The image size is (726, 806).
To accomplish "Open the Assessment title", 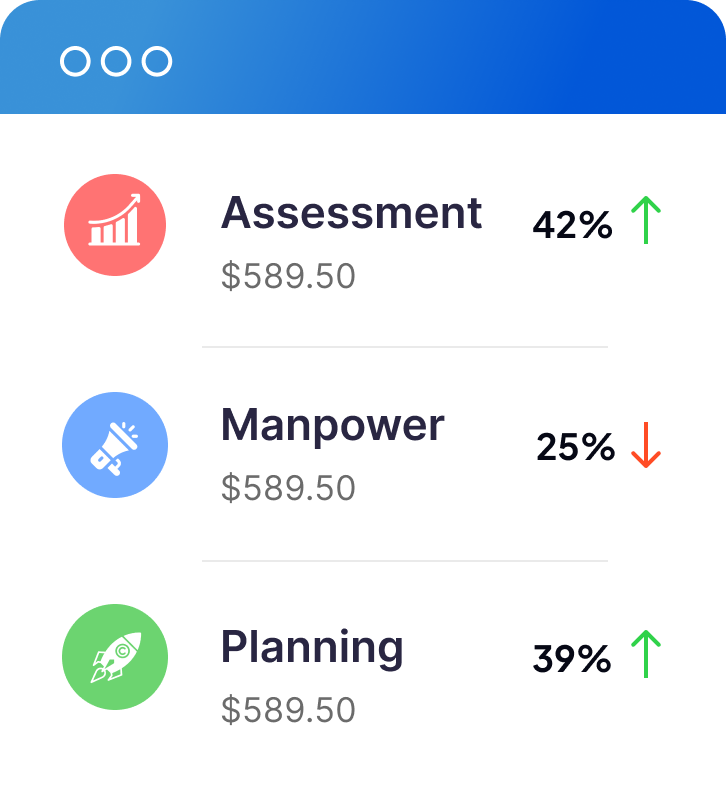I will (351, 213).
